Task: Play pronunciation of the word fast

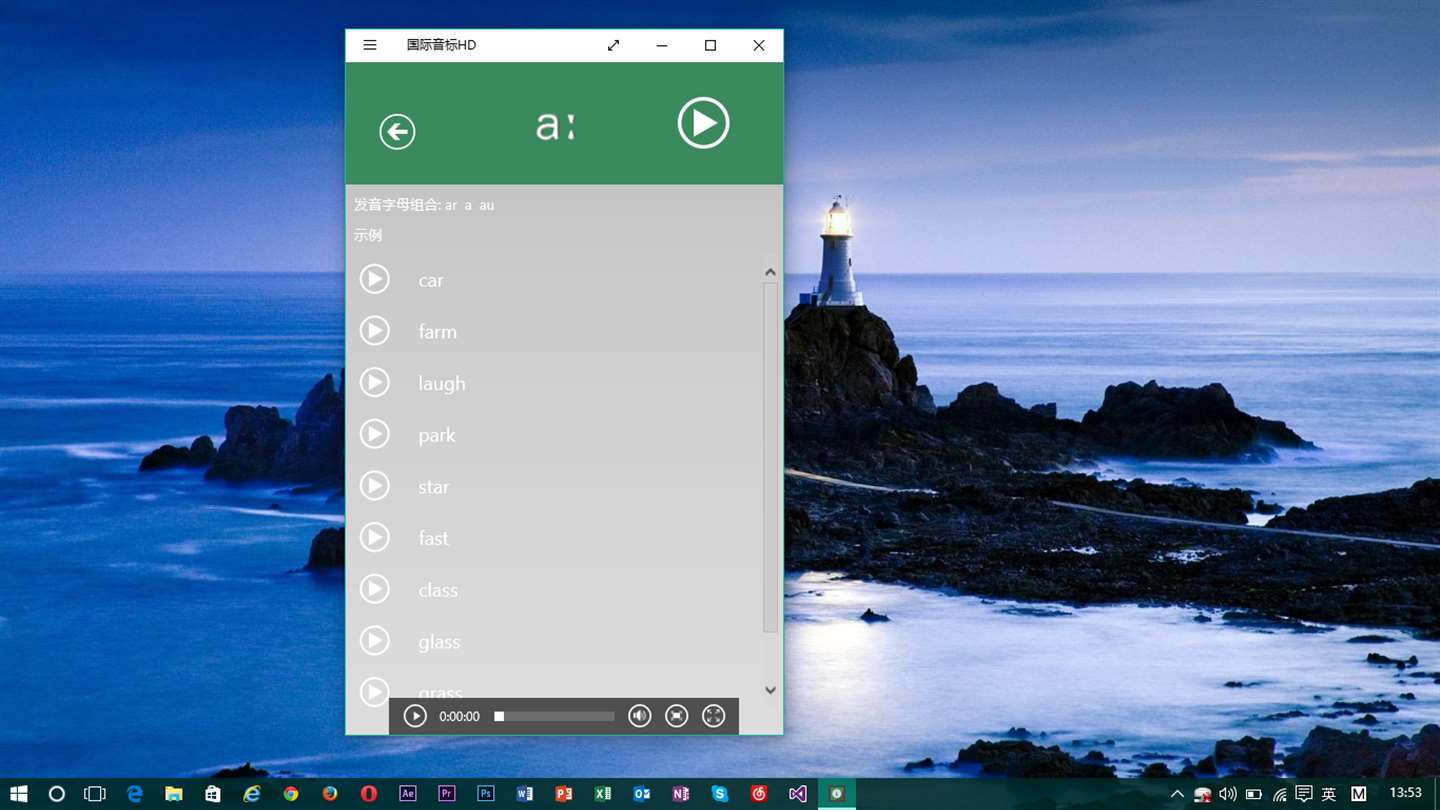Action: (x=375, y=537)
